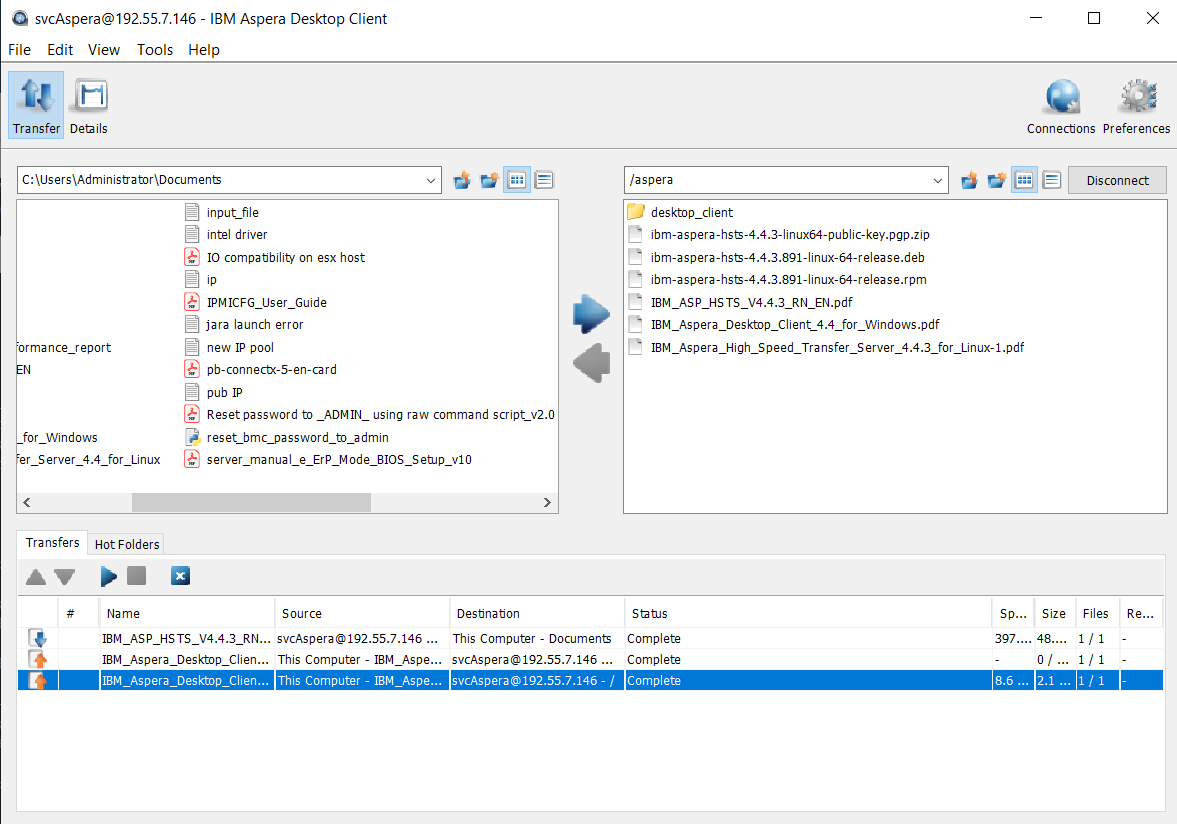Click the gray download arrow to local
Image resolution: width=1177 pixels, height=824 pixels.
(591, 362)
